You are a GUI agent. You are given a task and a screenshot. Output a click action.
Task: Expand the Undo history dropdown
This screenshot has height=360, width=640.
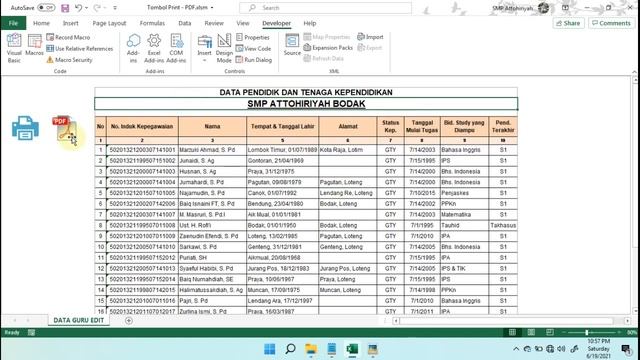pyautogui.click(x=87, y=8)
